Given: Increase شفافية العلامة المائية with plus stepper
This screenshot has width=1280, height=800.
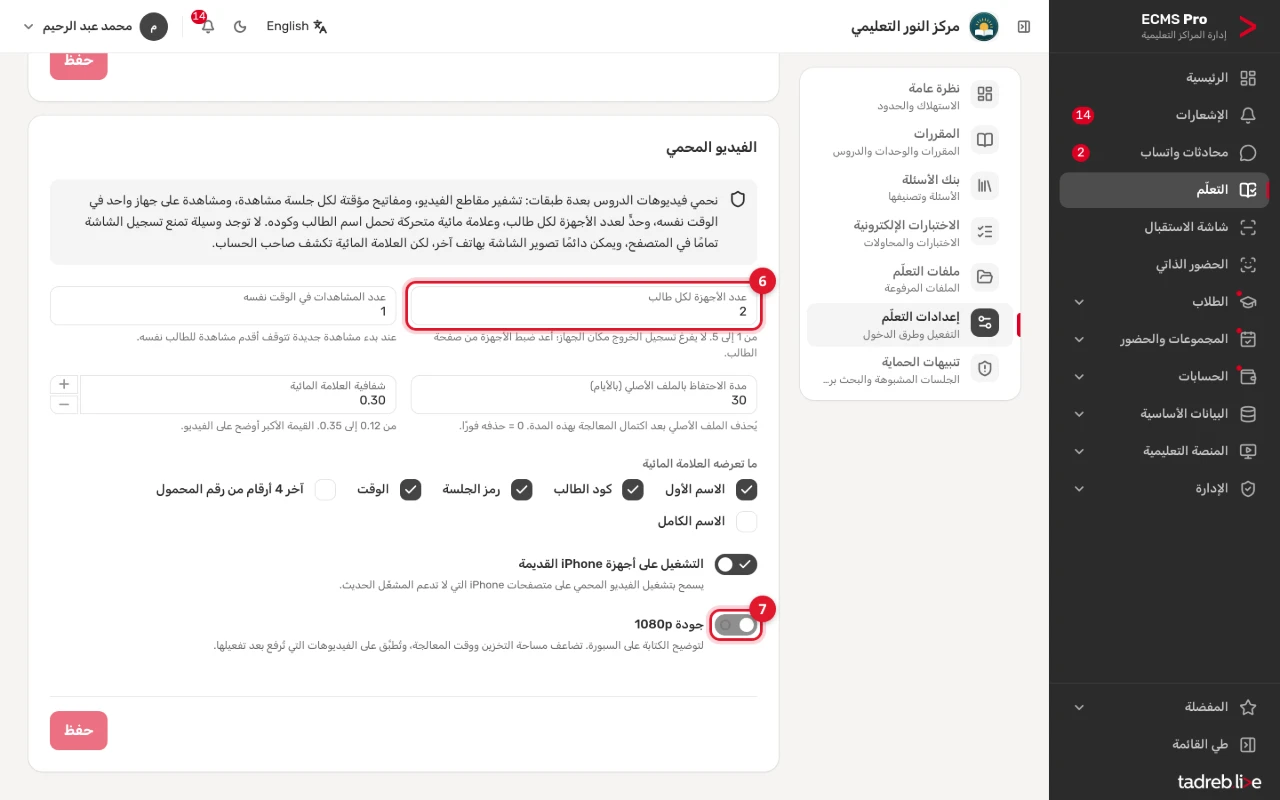Looking at the screenshot, I should pos(64,385).
